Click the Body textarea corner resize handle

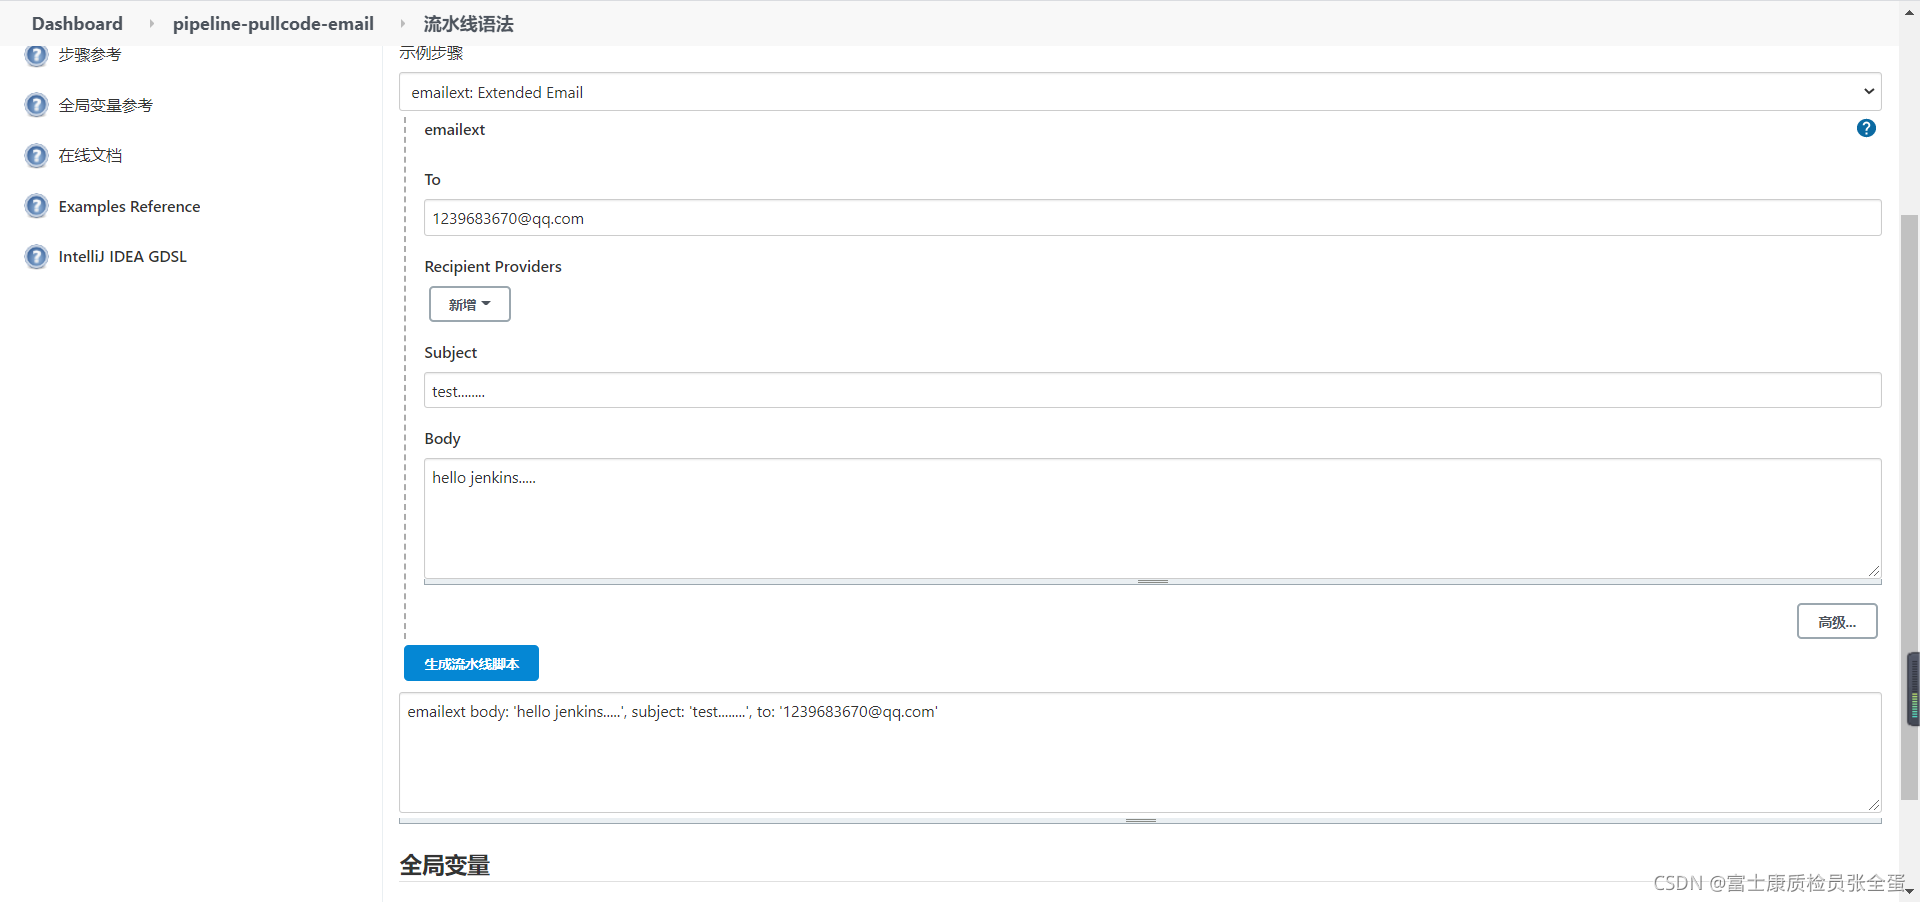[x=1873, y=570]
